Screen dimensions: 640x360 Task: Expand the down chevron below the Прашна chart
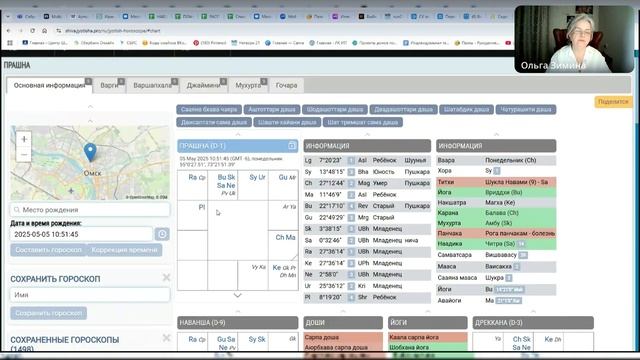(x=238, y=295)
